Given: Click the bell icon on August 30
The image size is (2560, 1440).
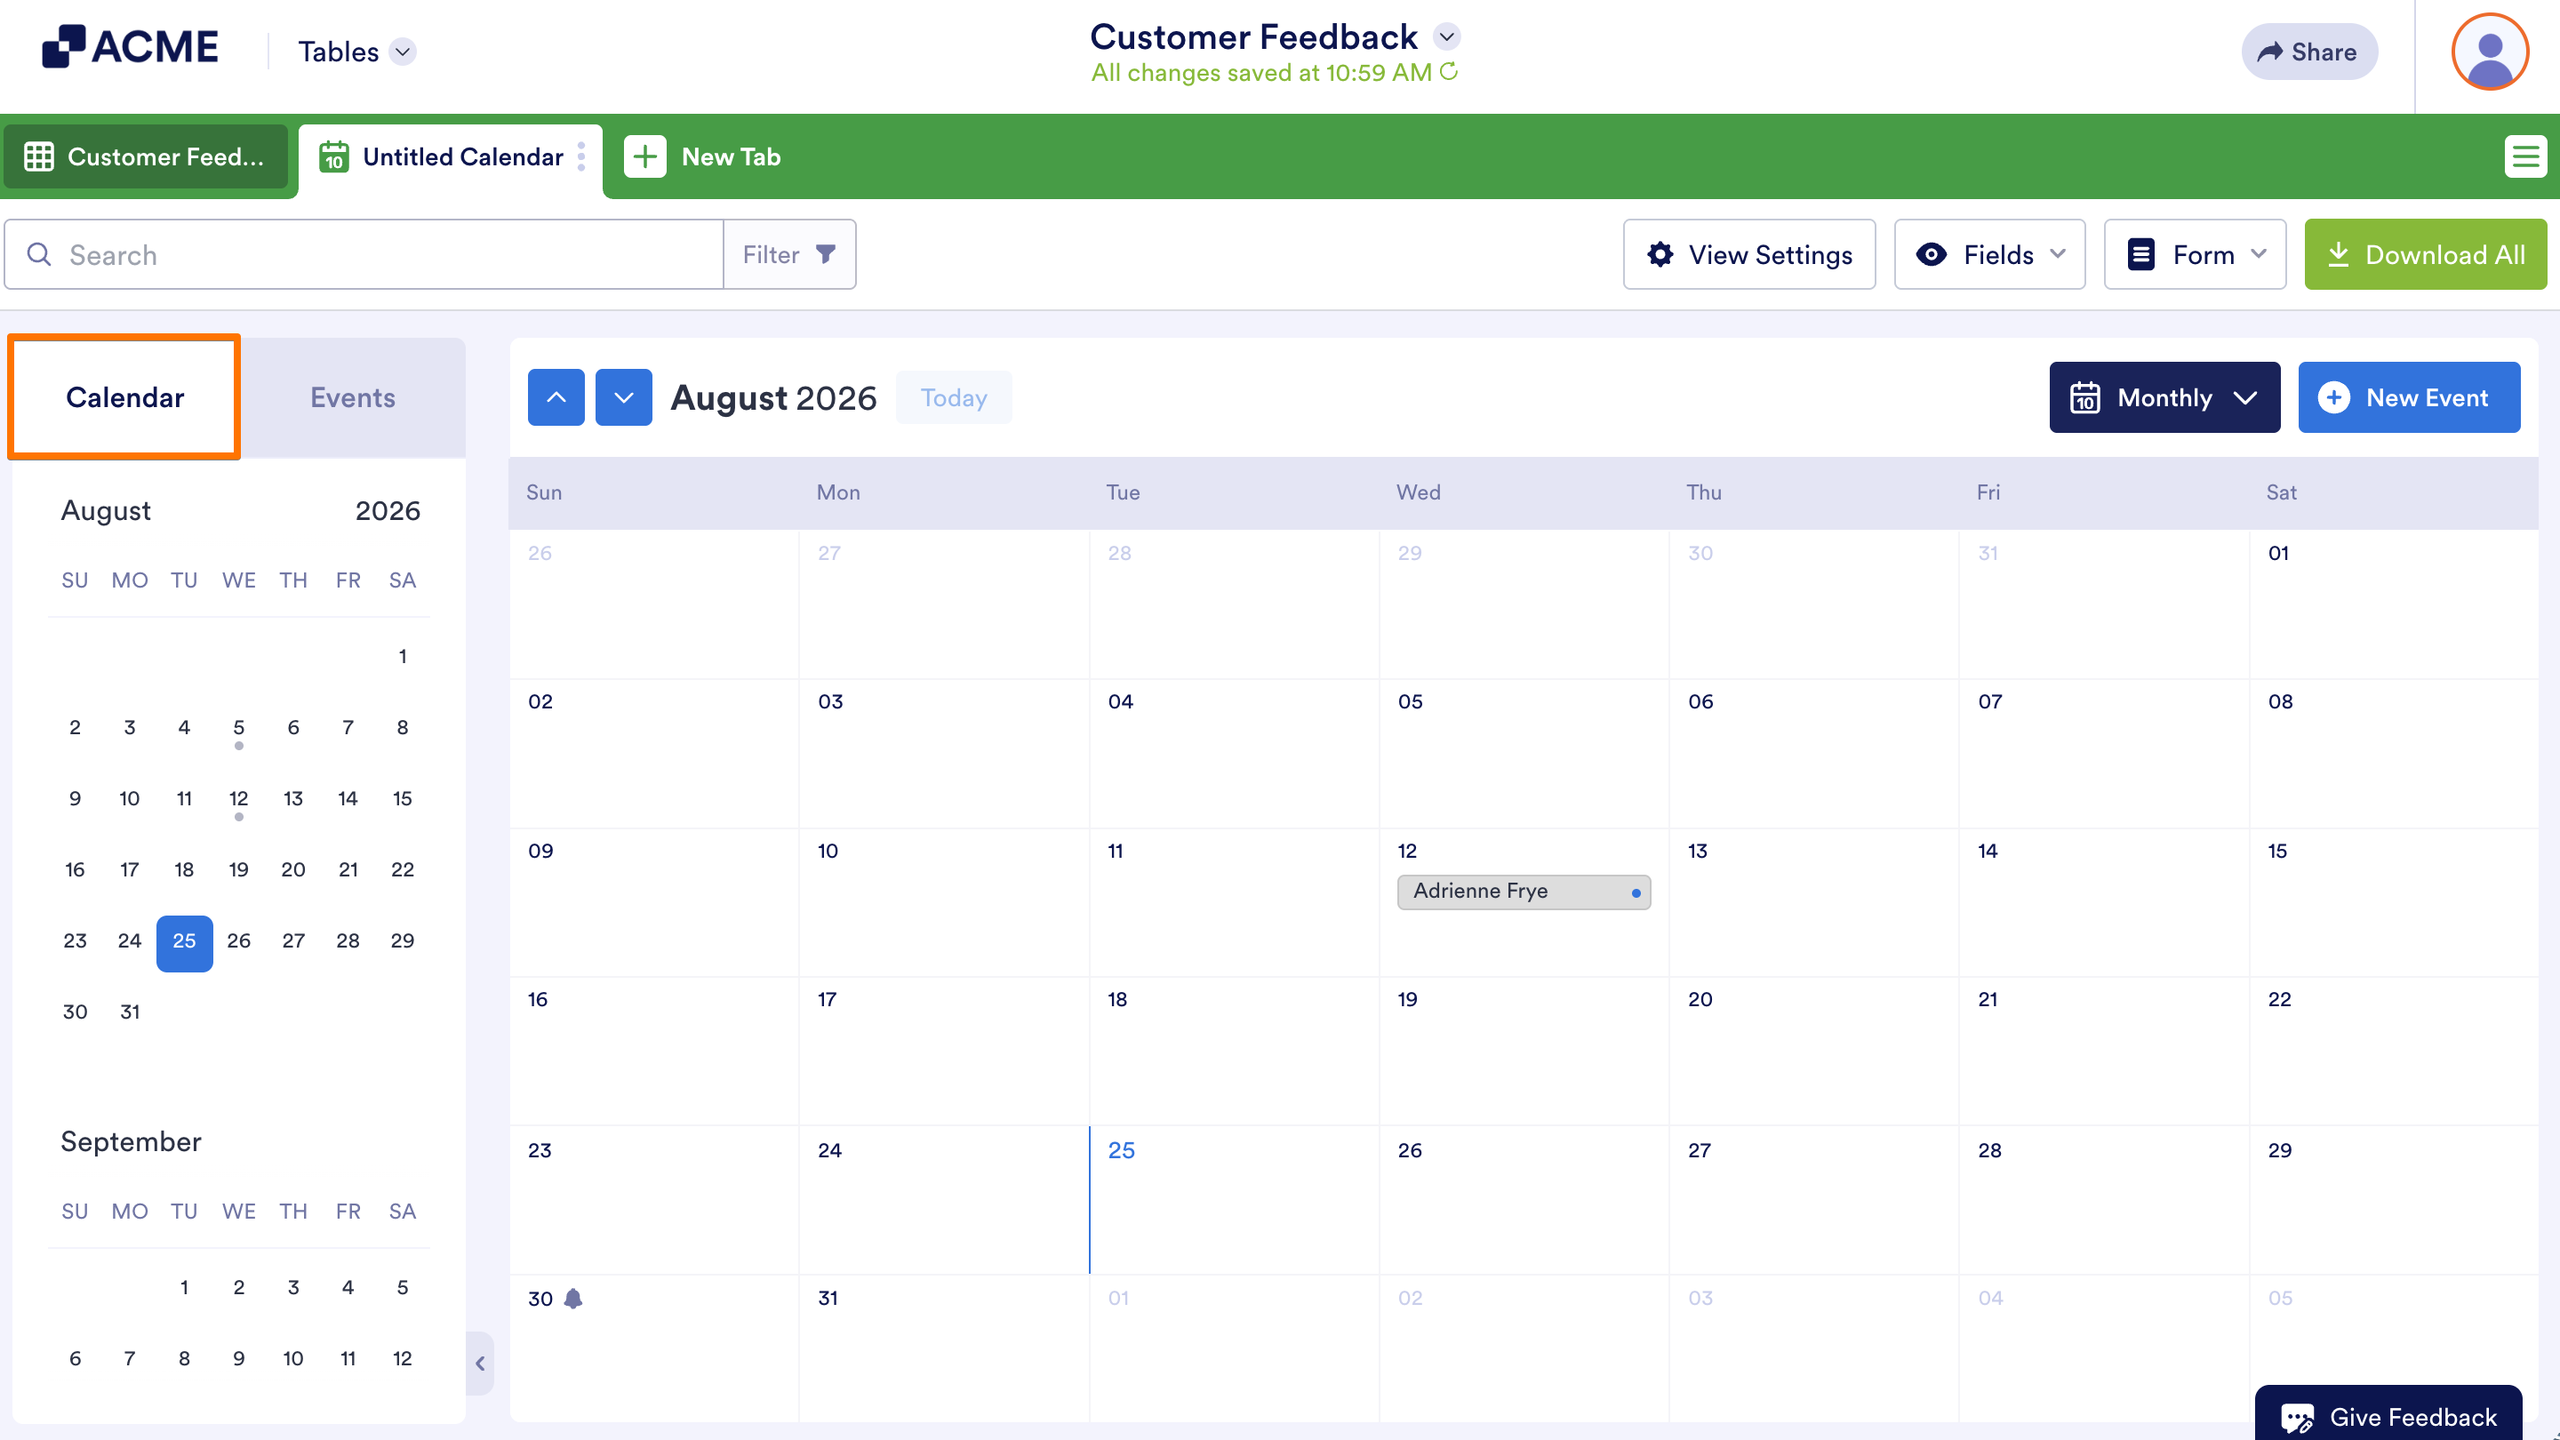Looking at the screenshot, I should coord(573,1298).
